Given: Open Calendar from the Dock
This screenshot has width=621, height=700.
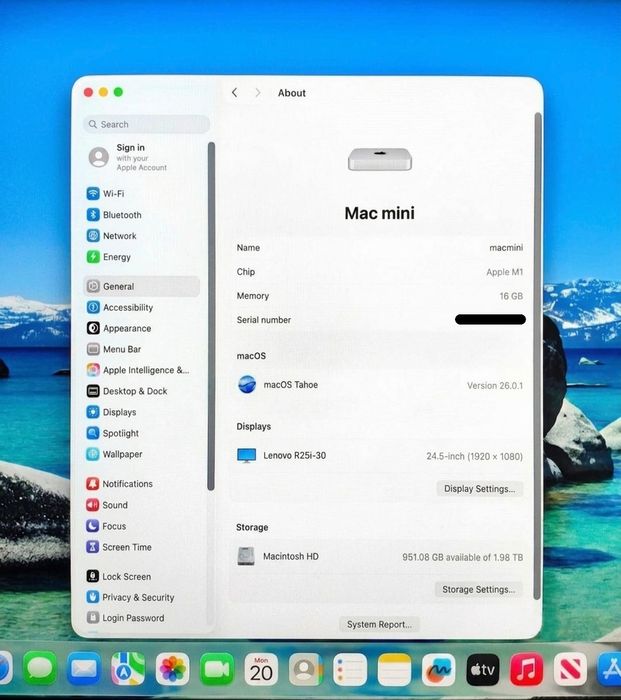Looking at the screenshot, I should tap(261, 669).
